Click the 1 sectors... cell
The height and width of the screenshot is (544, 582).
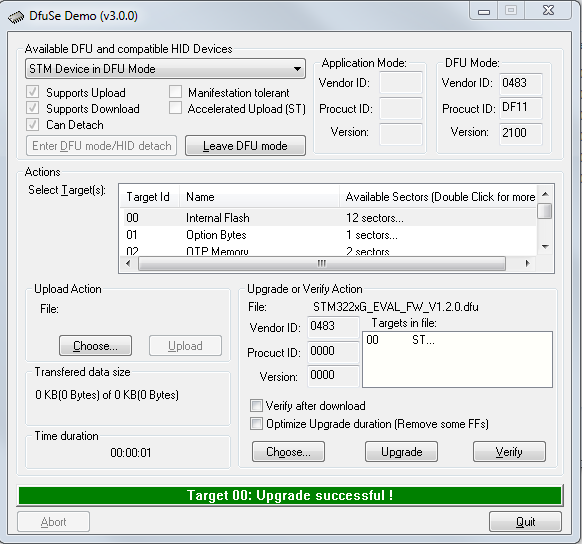click(372, 235)
